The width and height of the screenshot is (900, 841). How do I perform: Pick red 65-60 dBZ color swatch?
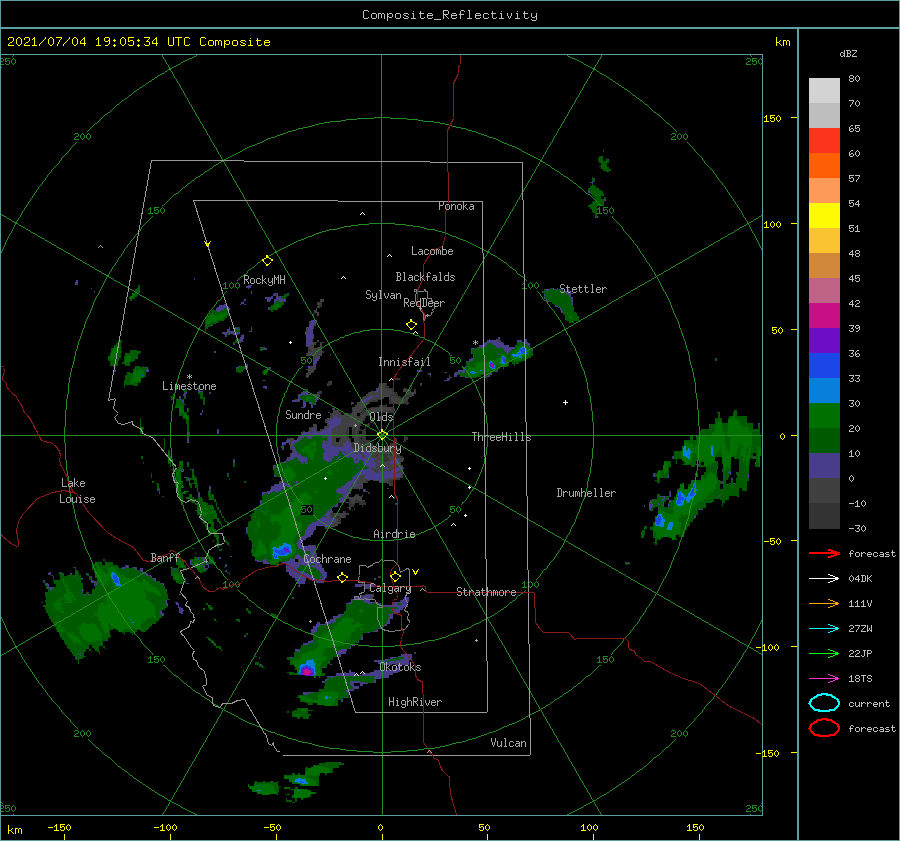(x=824, y=141)
